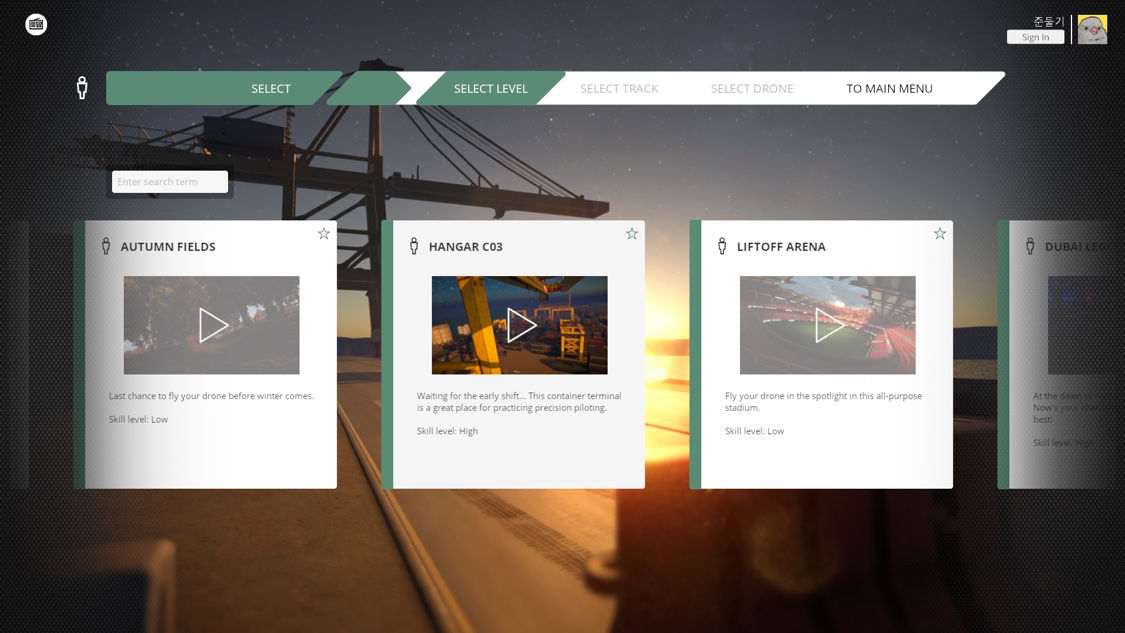Toggle the favorite star for Hangar C03
This screenshot has width=1125, height=633.
[x=632, y=233]
